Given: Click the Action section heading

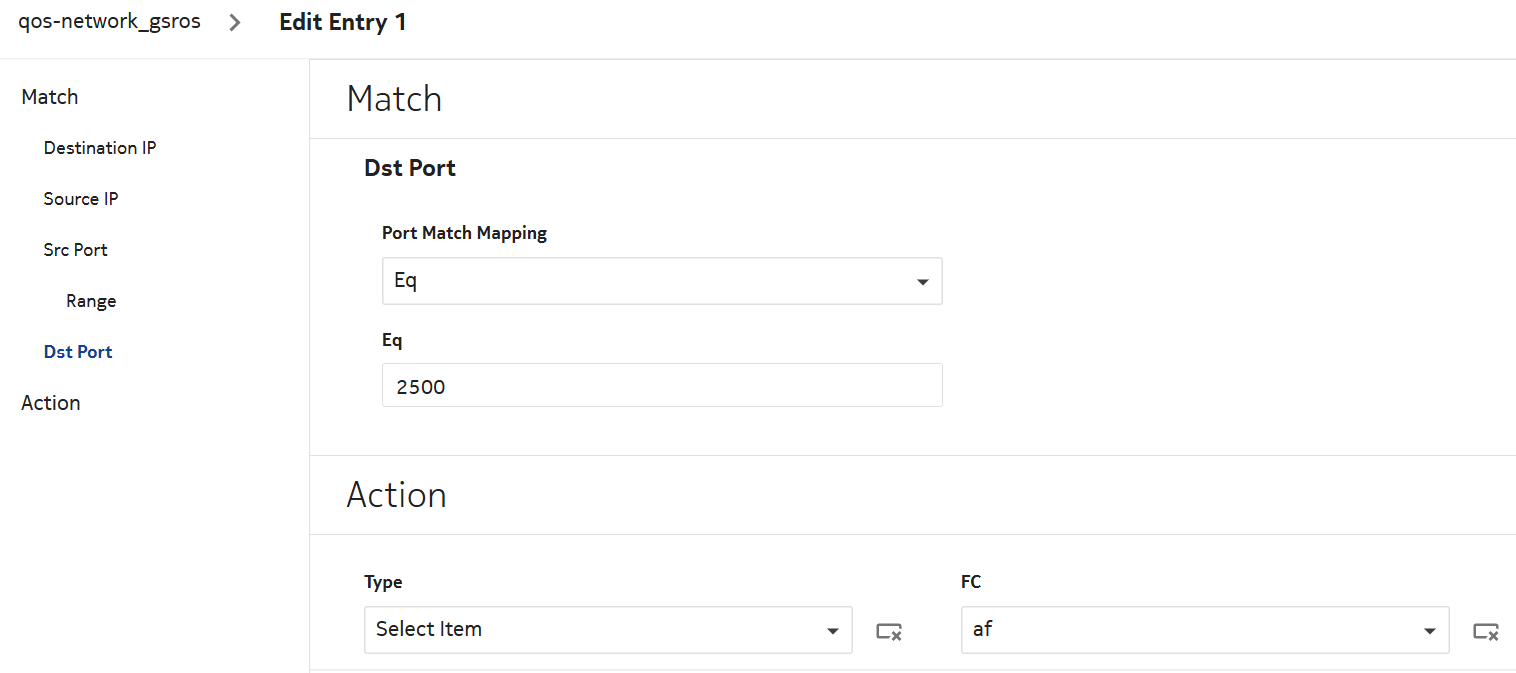Looking at the screenshot, I should click(396, 495).
